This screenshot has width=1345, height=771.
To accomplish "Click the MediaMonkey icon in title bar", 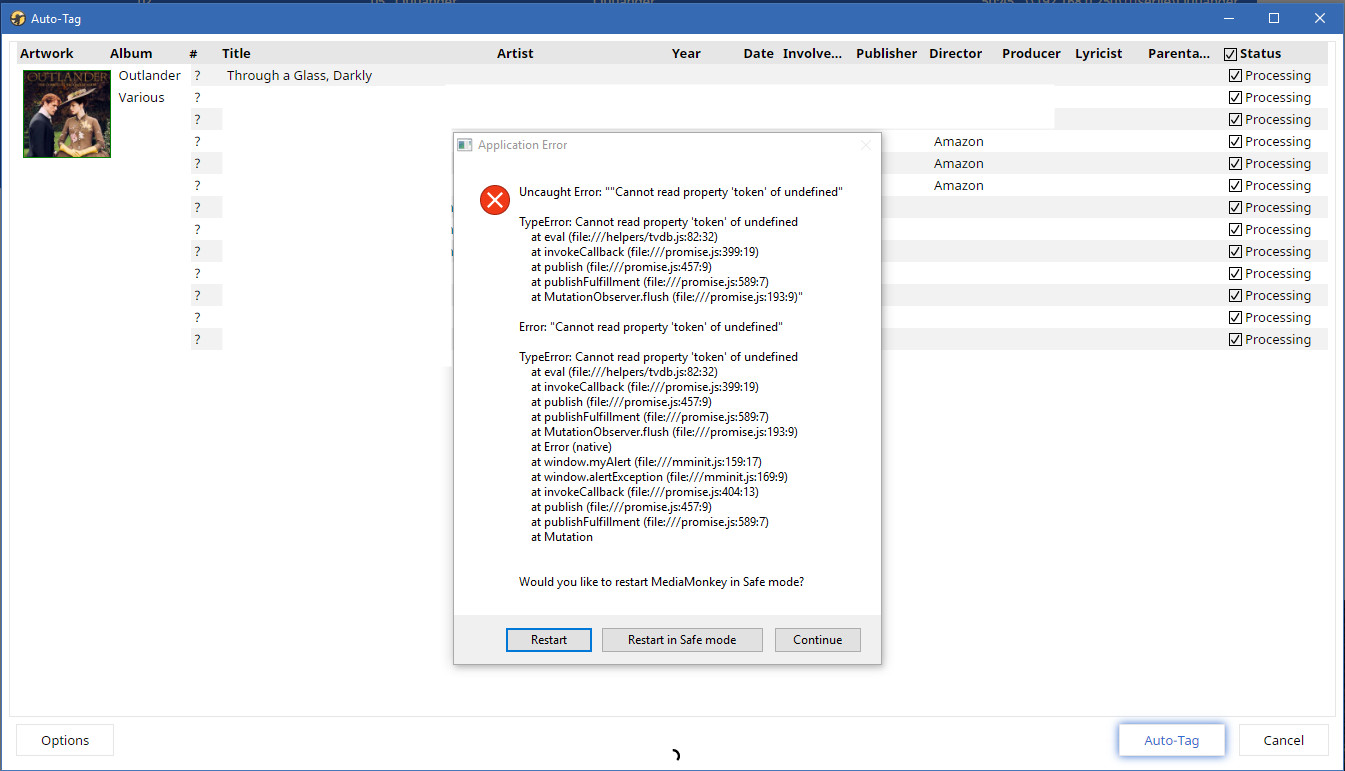I will pos(17,18).
